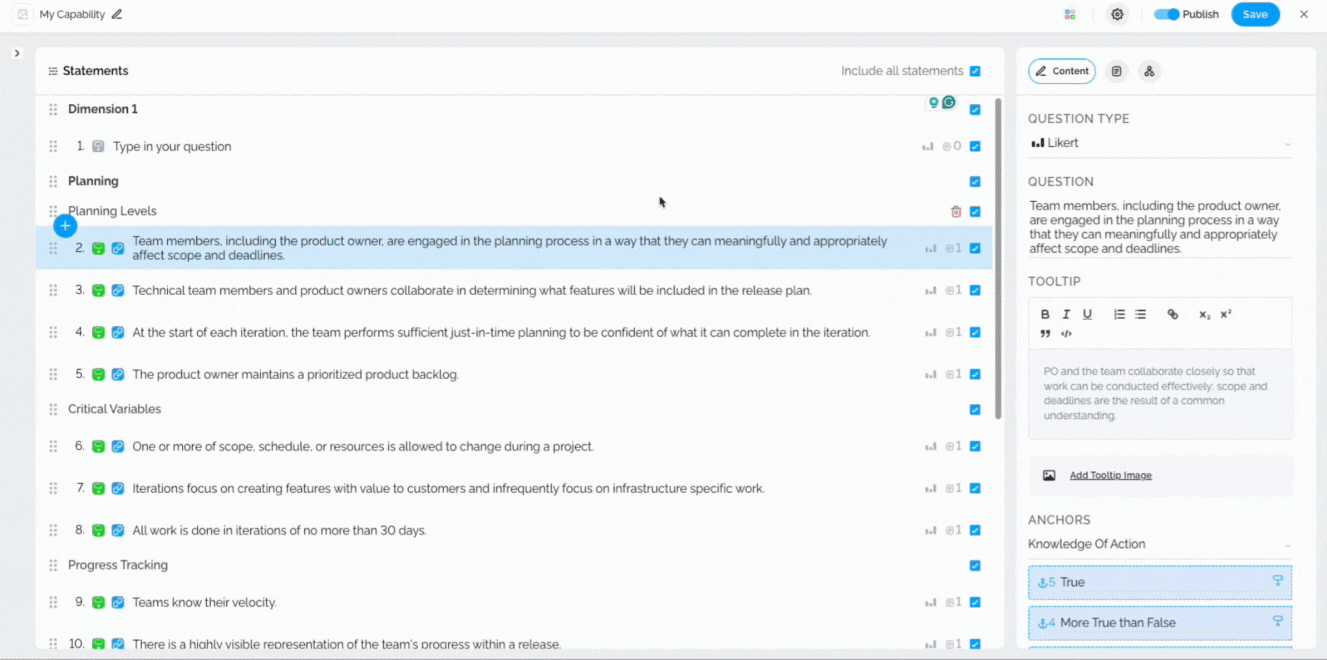This screenshot has height=660, width=1327.
Task: Insert blockquote in the tooltip editor
Action: pyautogui.click(x=1045, y=334)
